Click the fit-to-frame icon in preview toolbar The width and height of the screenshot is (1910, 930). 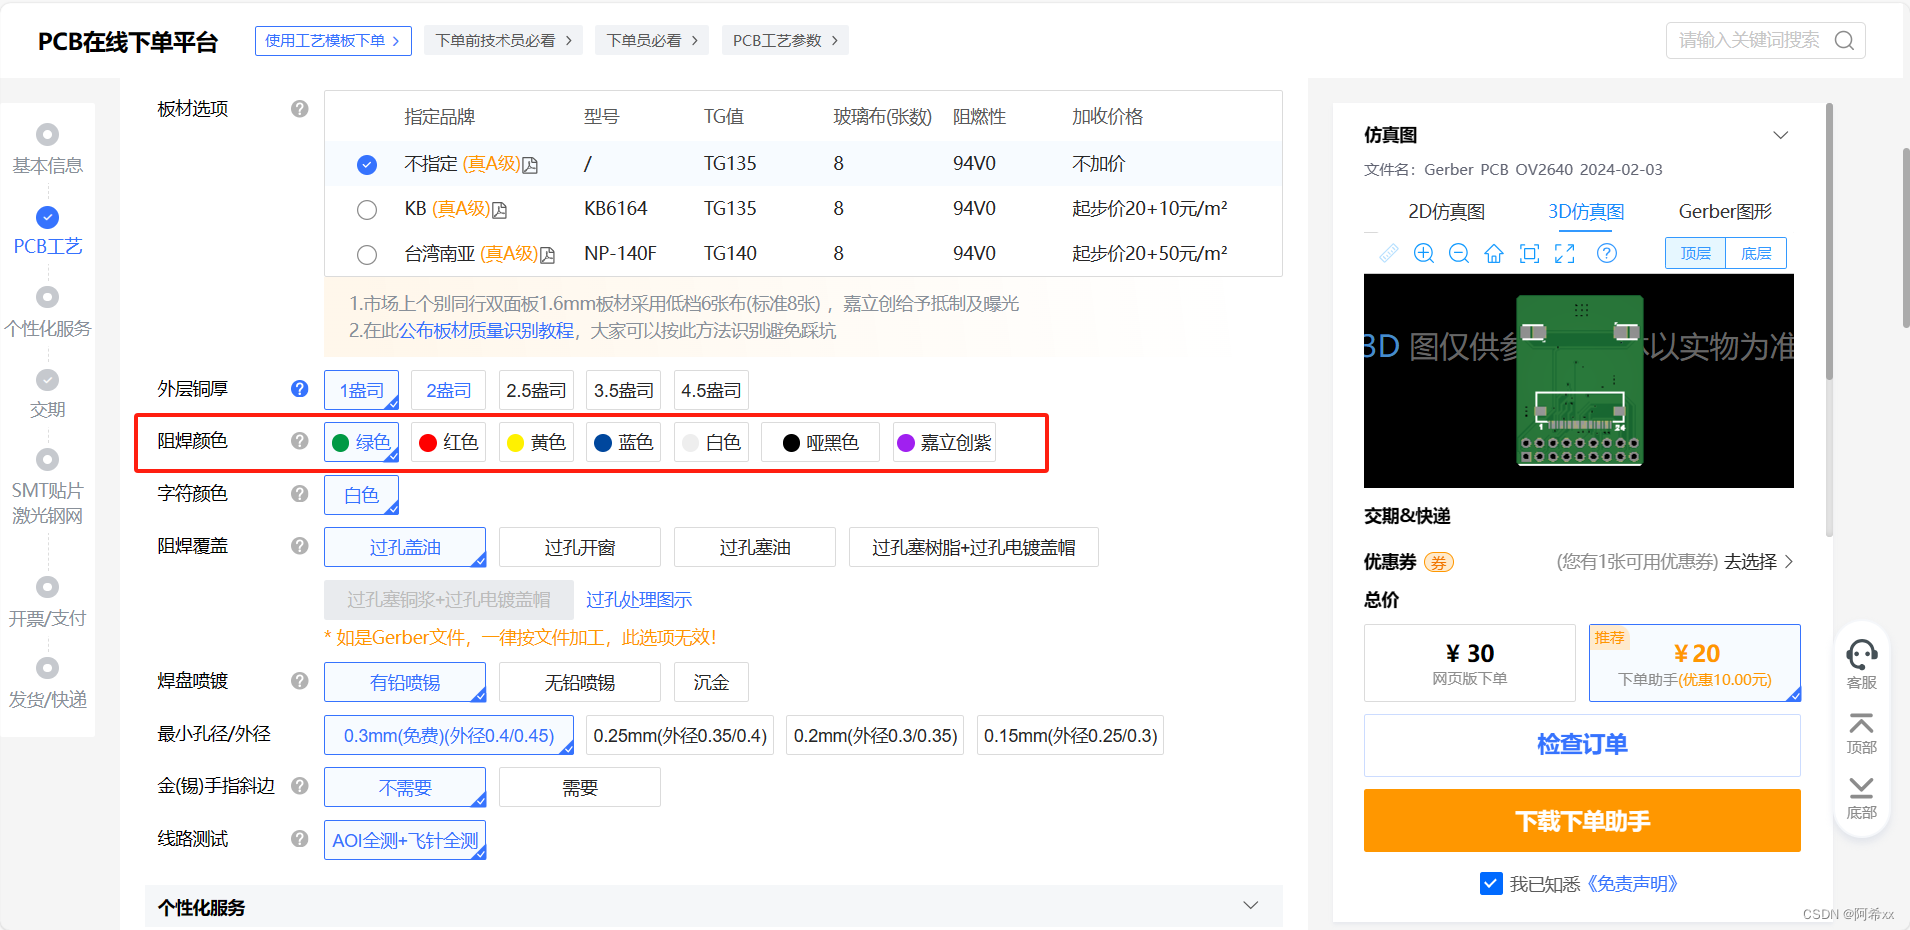tap(1529, 253)
